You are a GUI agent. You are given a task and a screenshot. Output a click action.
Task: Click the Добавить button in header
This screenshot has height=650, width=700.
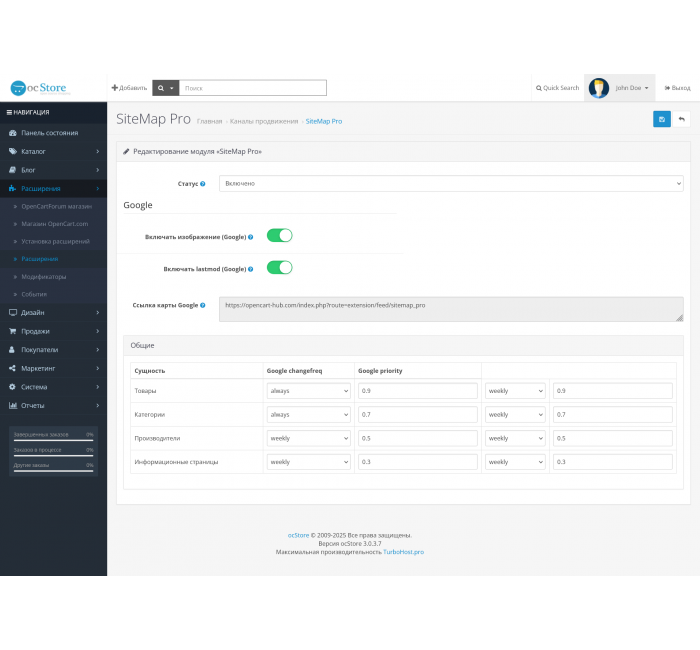pyautogui.click(x=129, y=88)
